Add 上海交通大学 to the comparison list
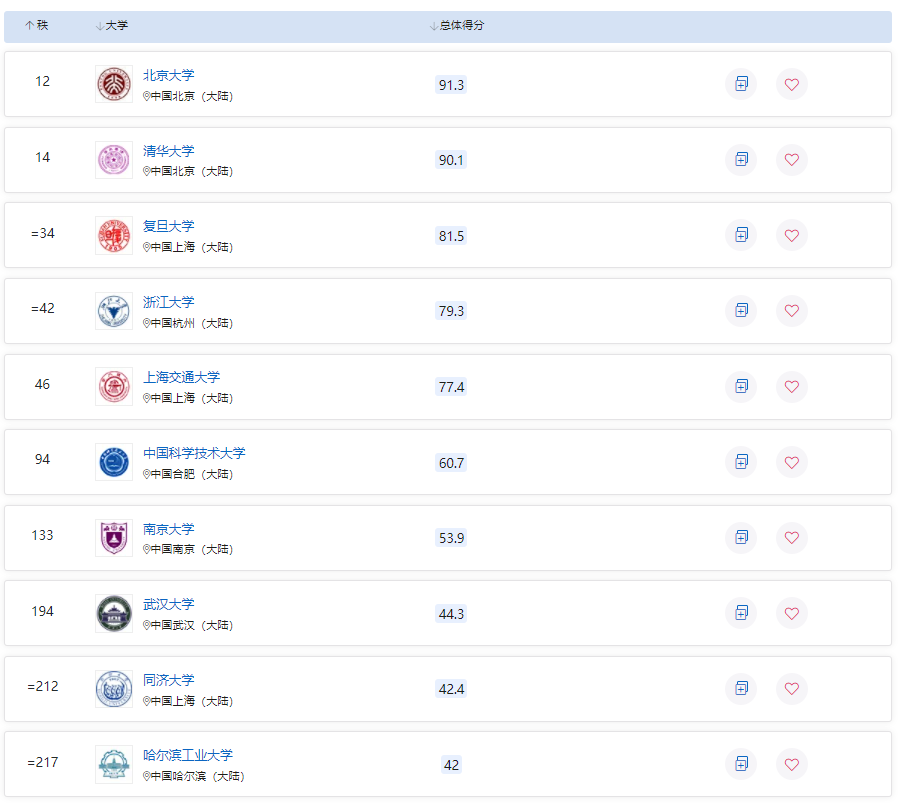 [741, 386]
